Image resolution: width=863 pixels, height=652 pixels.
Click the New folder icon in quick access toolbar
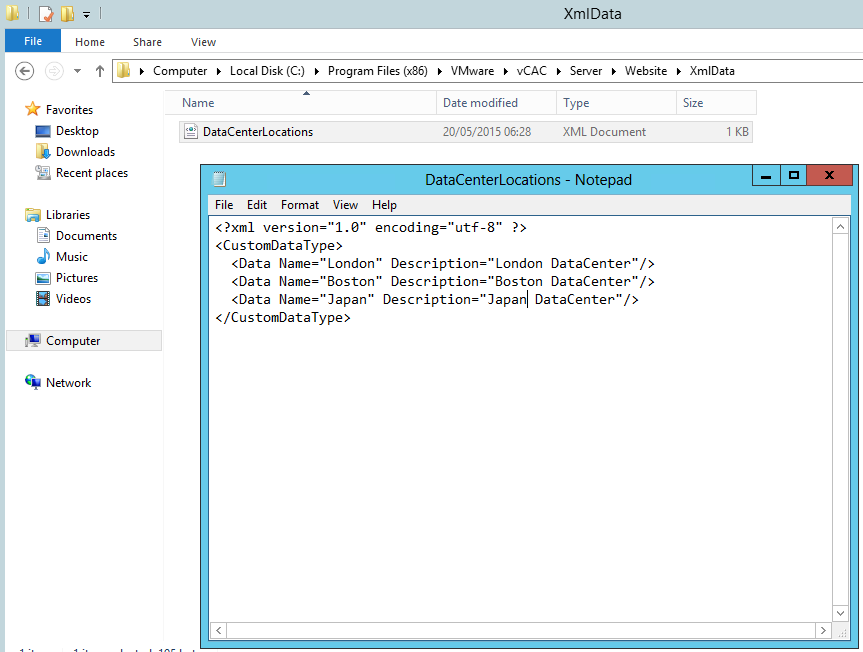(x=67, y=13)
